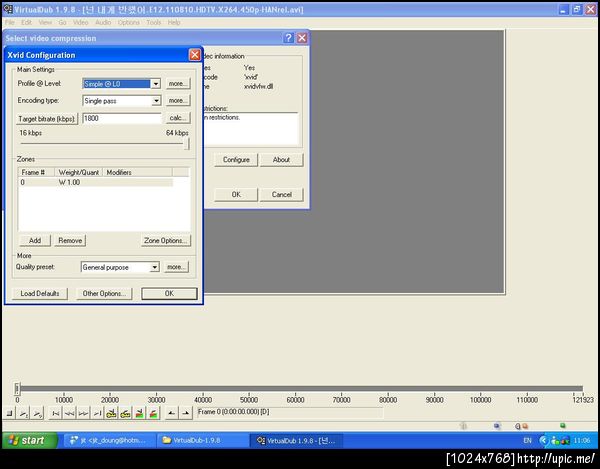The image size is (600, 469).
Task: Click the bitrate slider handle
Action: tap(187, 144)
